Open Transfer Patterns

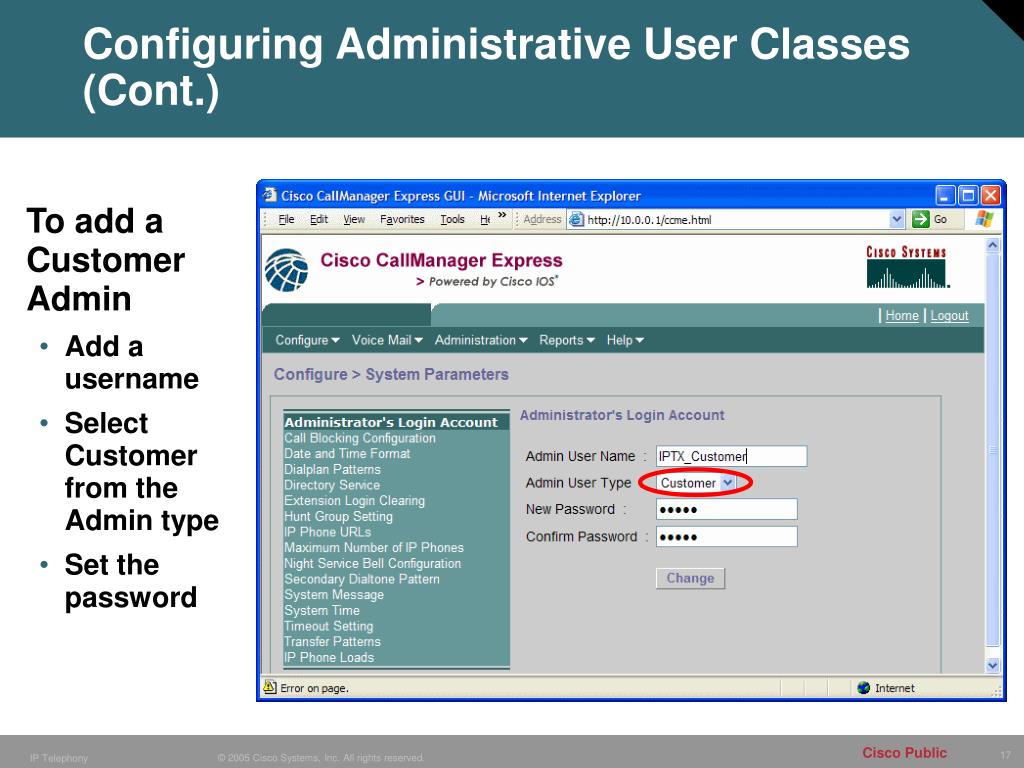[x=332, y=642]
